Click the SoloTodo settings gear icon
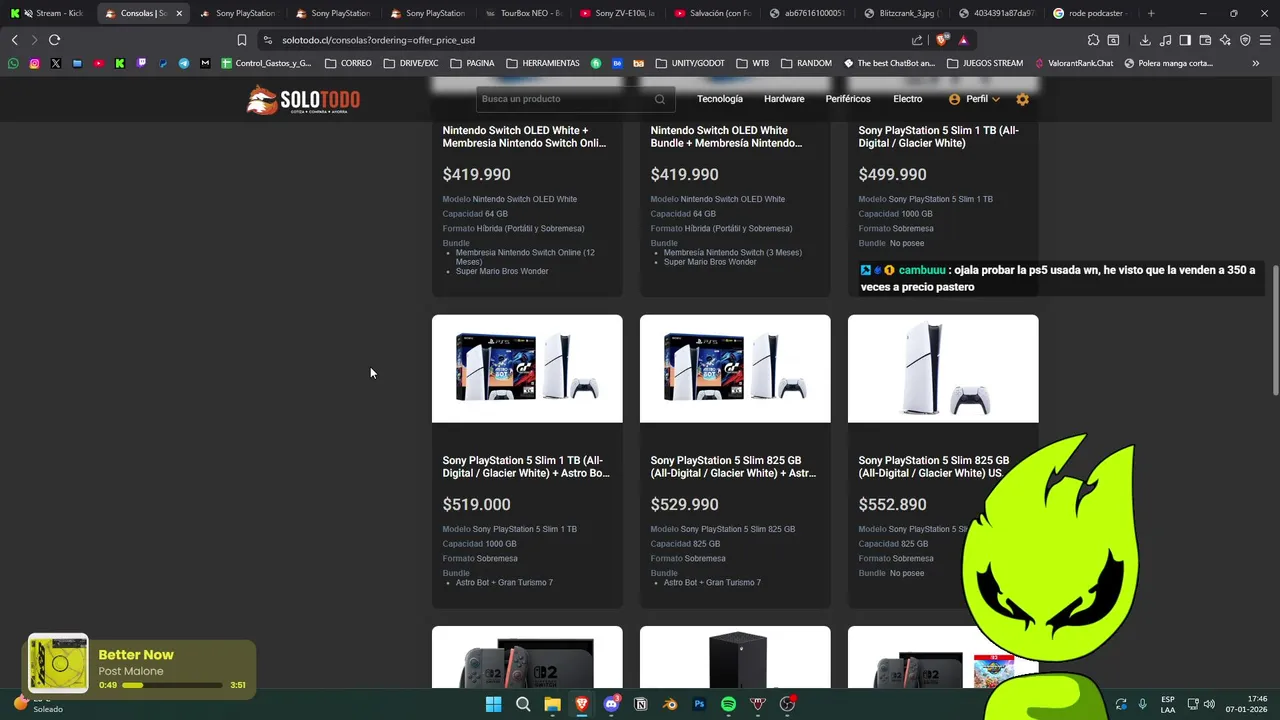 pos(1022,99)
